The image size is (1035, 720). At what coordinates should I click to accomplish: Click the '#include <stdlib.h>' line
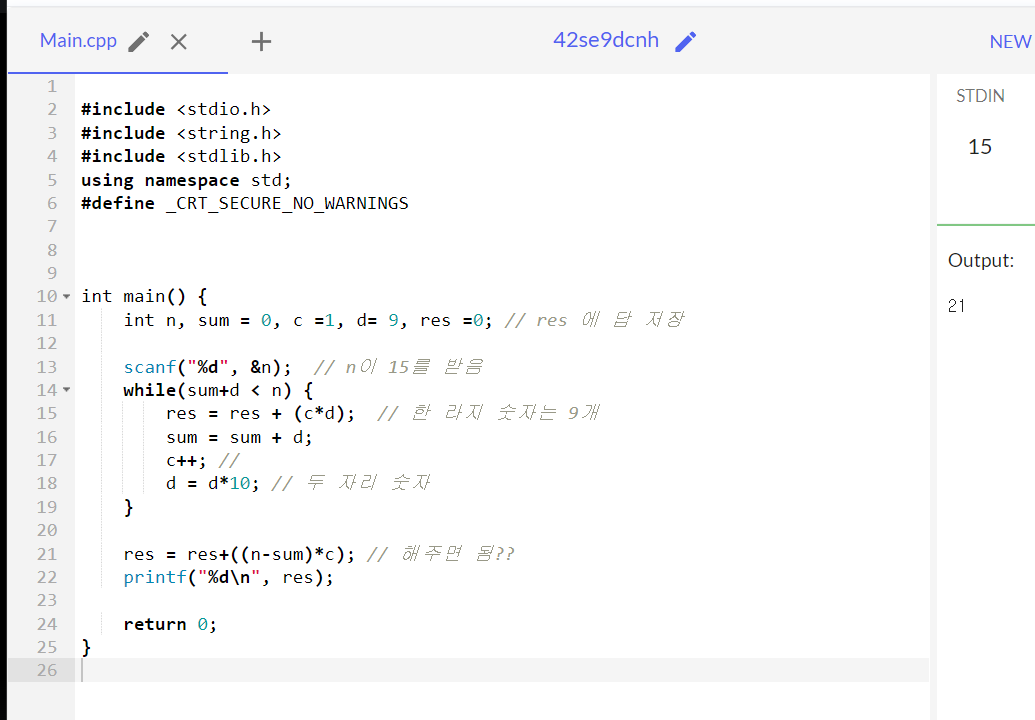tap(181, 156)
